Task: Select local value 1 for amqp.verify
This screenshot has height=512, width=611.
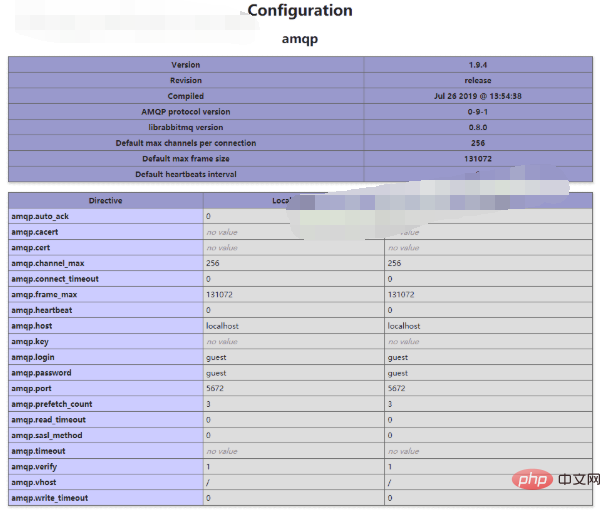Action: (x=208, y=467)
